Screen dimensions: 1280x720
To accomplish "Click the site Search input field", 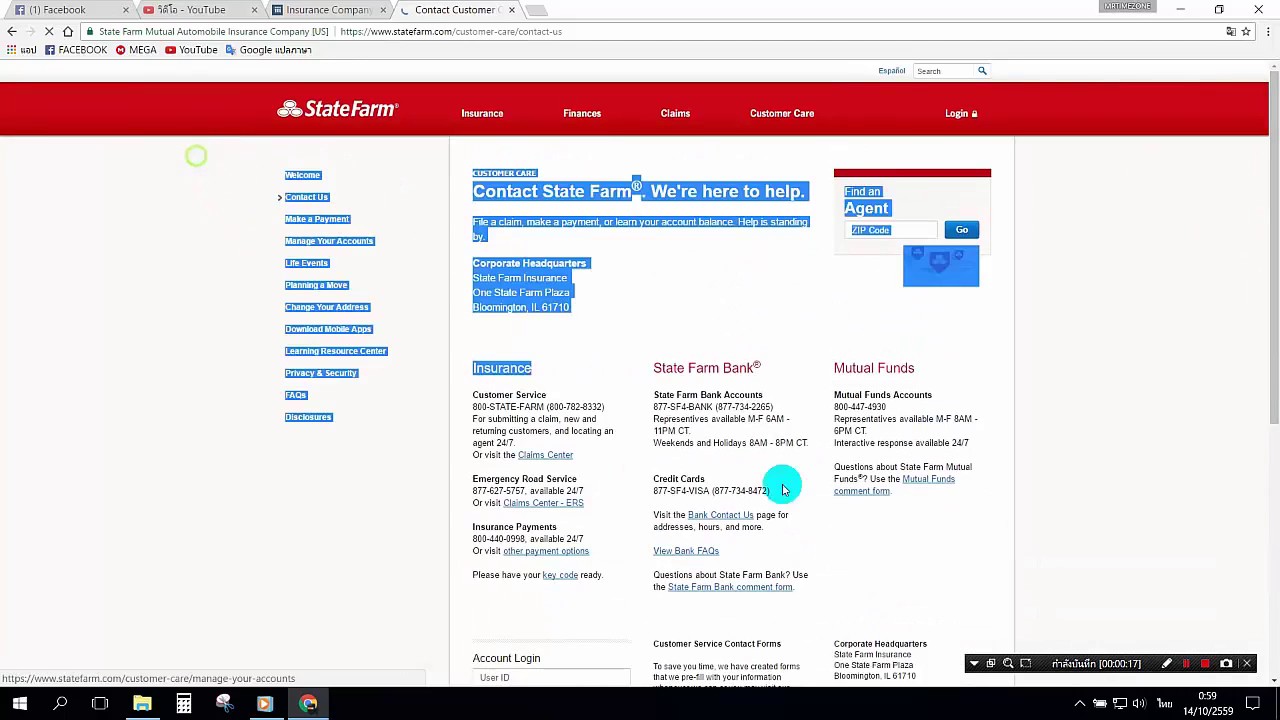I will 944,71.
